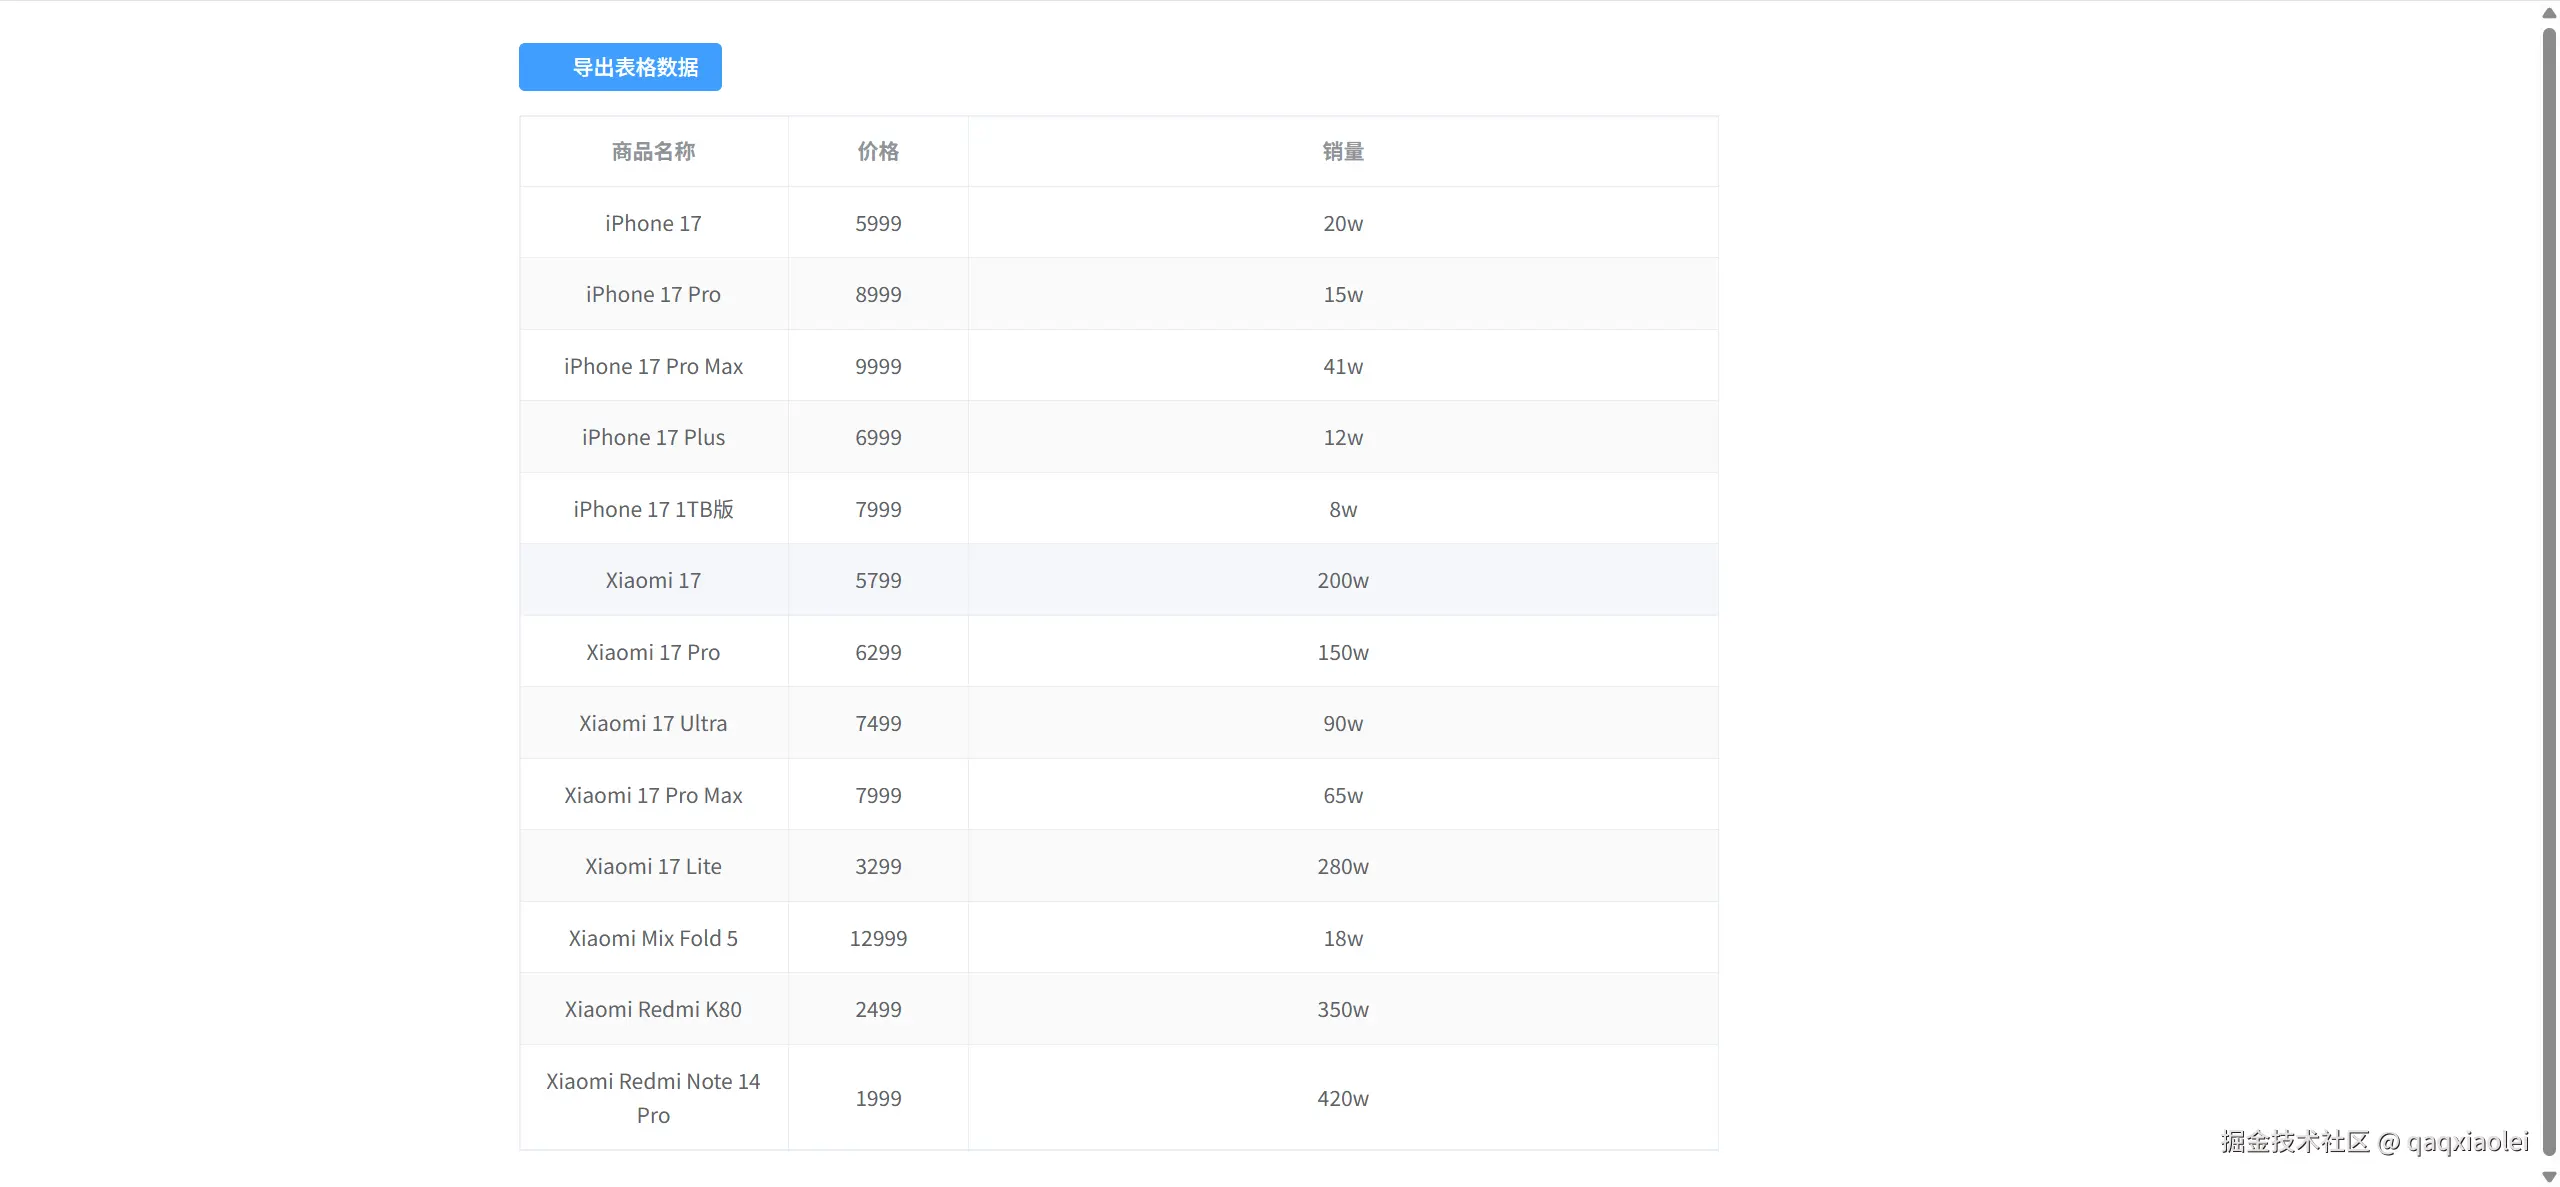Click sales value 15w
This screenshot has height=1187, width=2560.
pos(1343,294)
